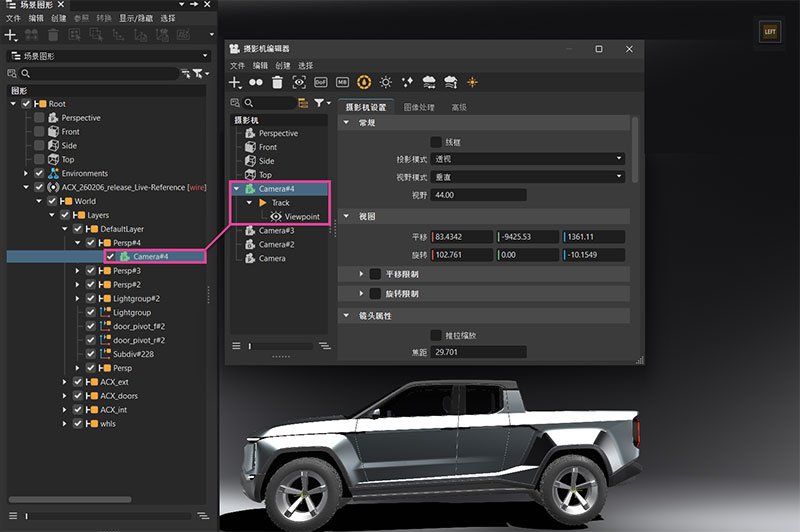
Task: Open the 编辑 menu in Scenegraph
Action: click(x=36, y=18)
